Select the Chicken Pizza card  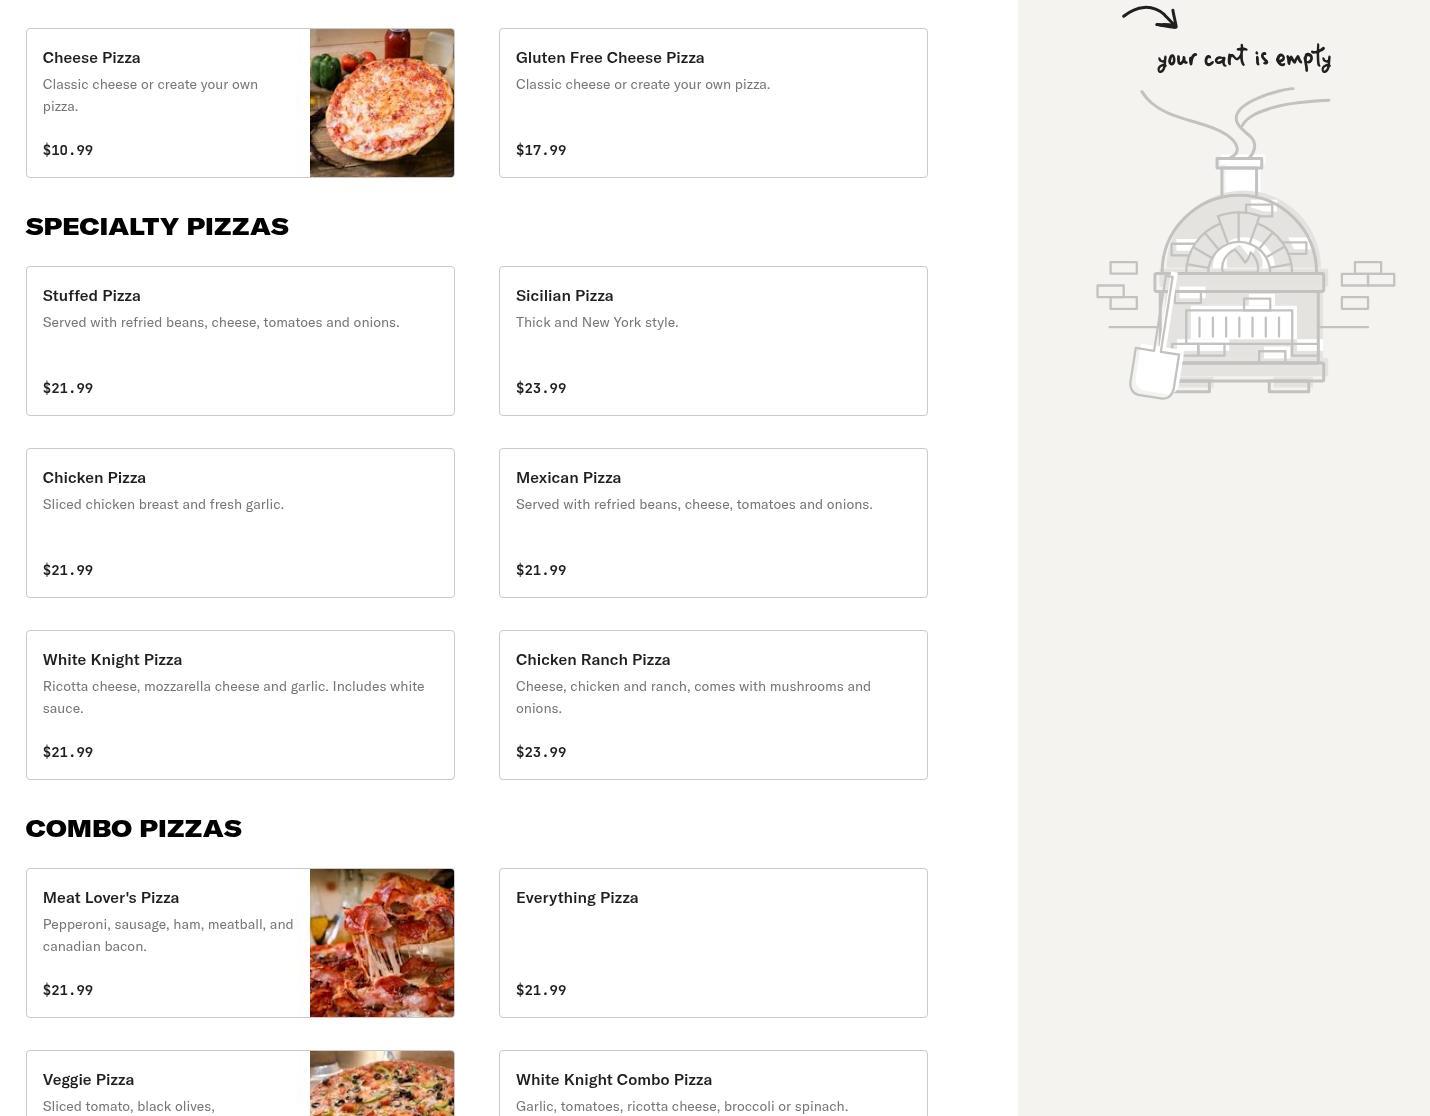[240, 523]
